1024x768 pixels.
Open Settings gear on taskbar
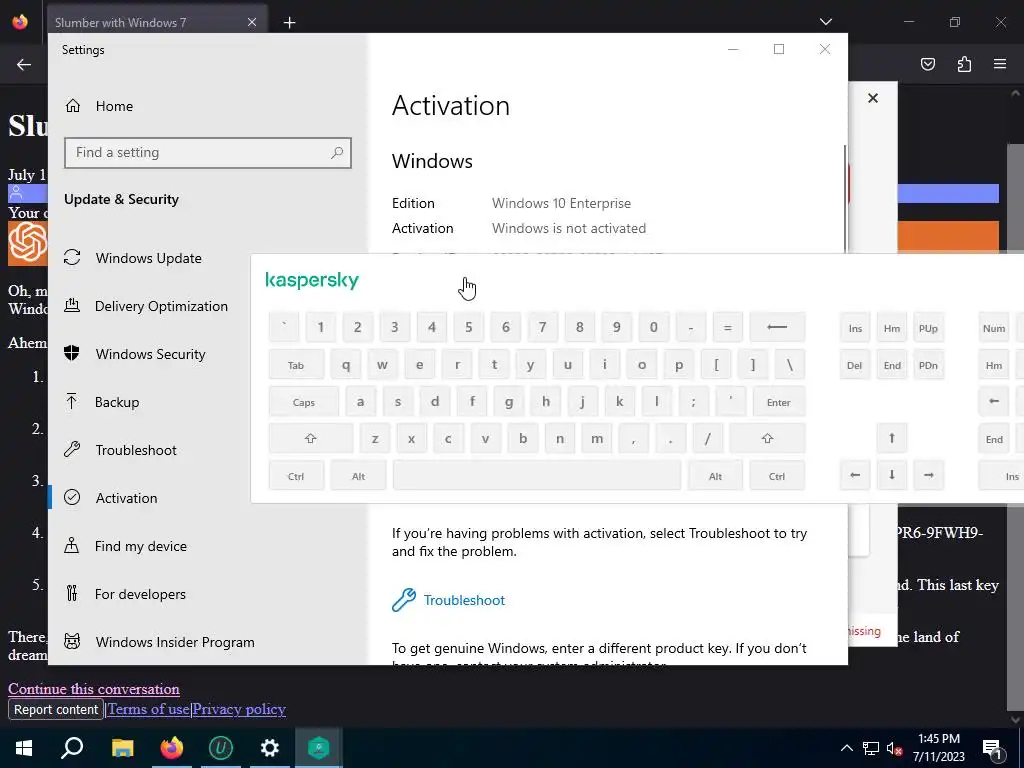coord(269,748)
